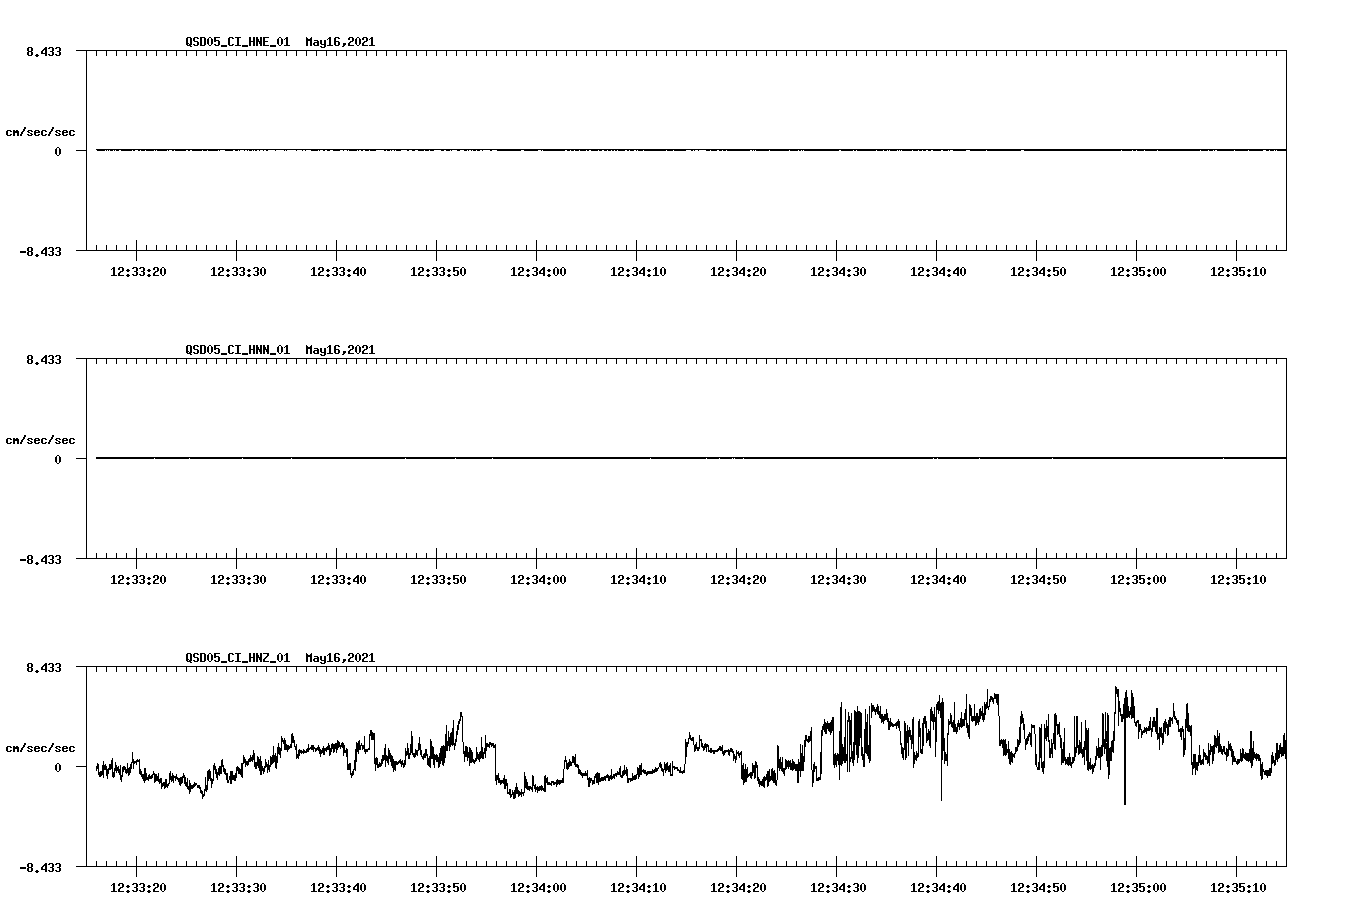The width and height of the screenshot is (1358, 924).
Task: Click the cm/sec/sec axis label on the middle plot
Action: click(x=41, y=439)
